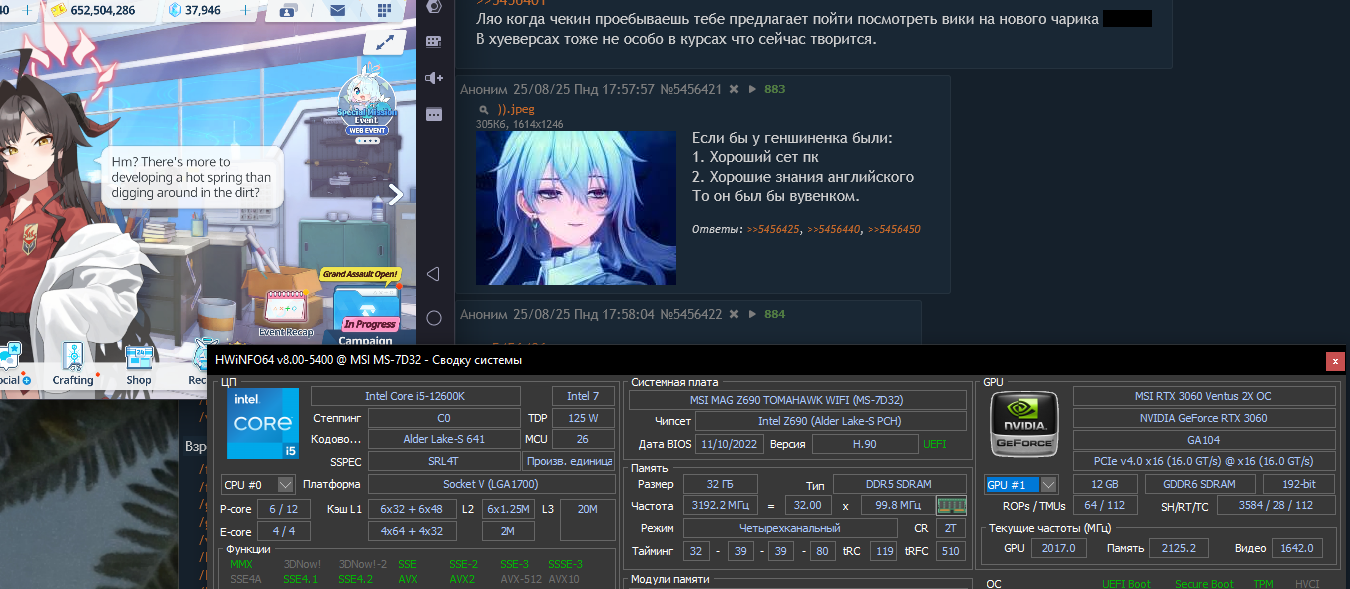1350x589 pixels.
Task: Click the Socket V (LGA1700) platform field
Action: (491, 484)
